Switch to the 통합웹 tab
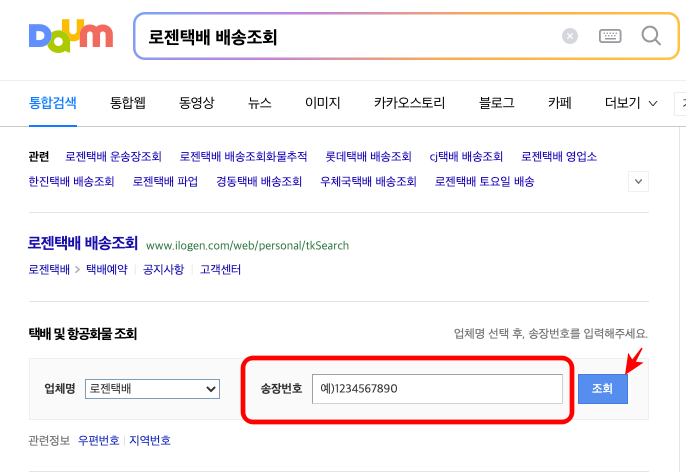Image resolution: width=686 pixels, height=472 pixels. click(x=127, y=103)
